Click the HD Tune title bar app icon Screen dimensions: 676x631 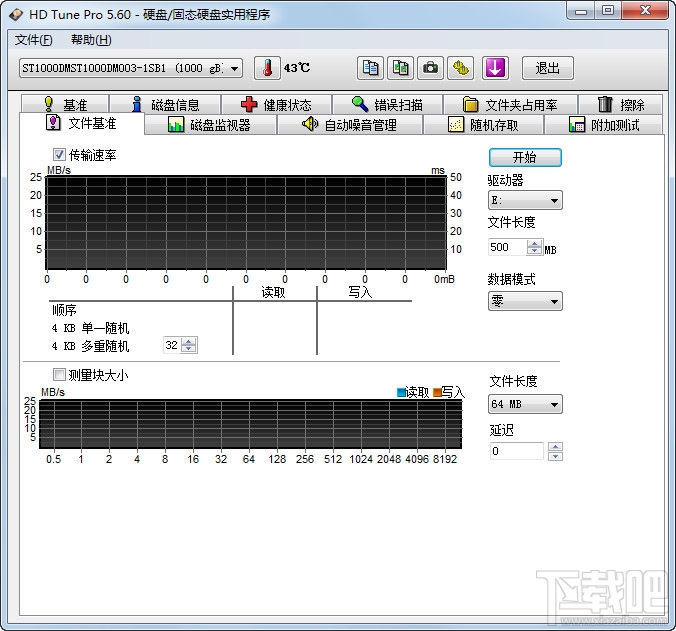16,15
